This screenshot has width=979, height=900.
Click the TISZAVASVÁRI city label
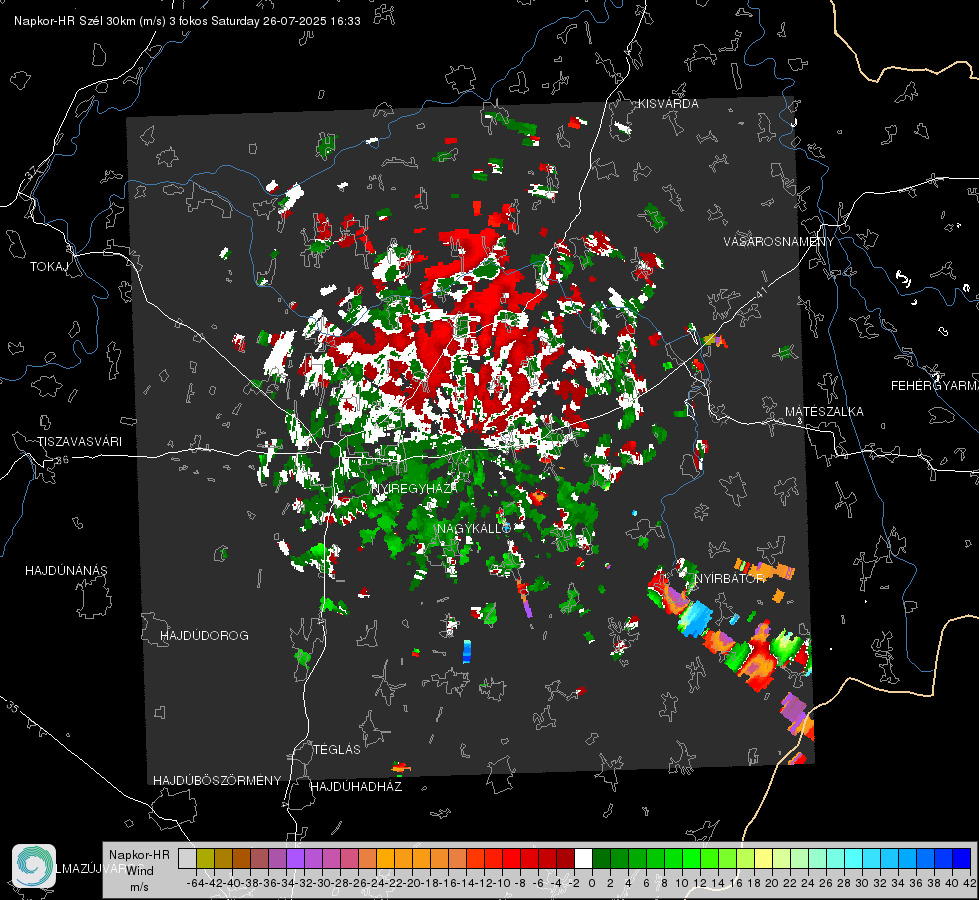coord(80,442)
